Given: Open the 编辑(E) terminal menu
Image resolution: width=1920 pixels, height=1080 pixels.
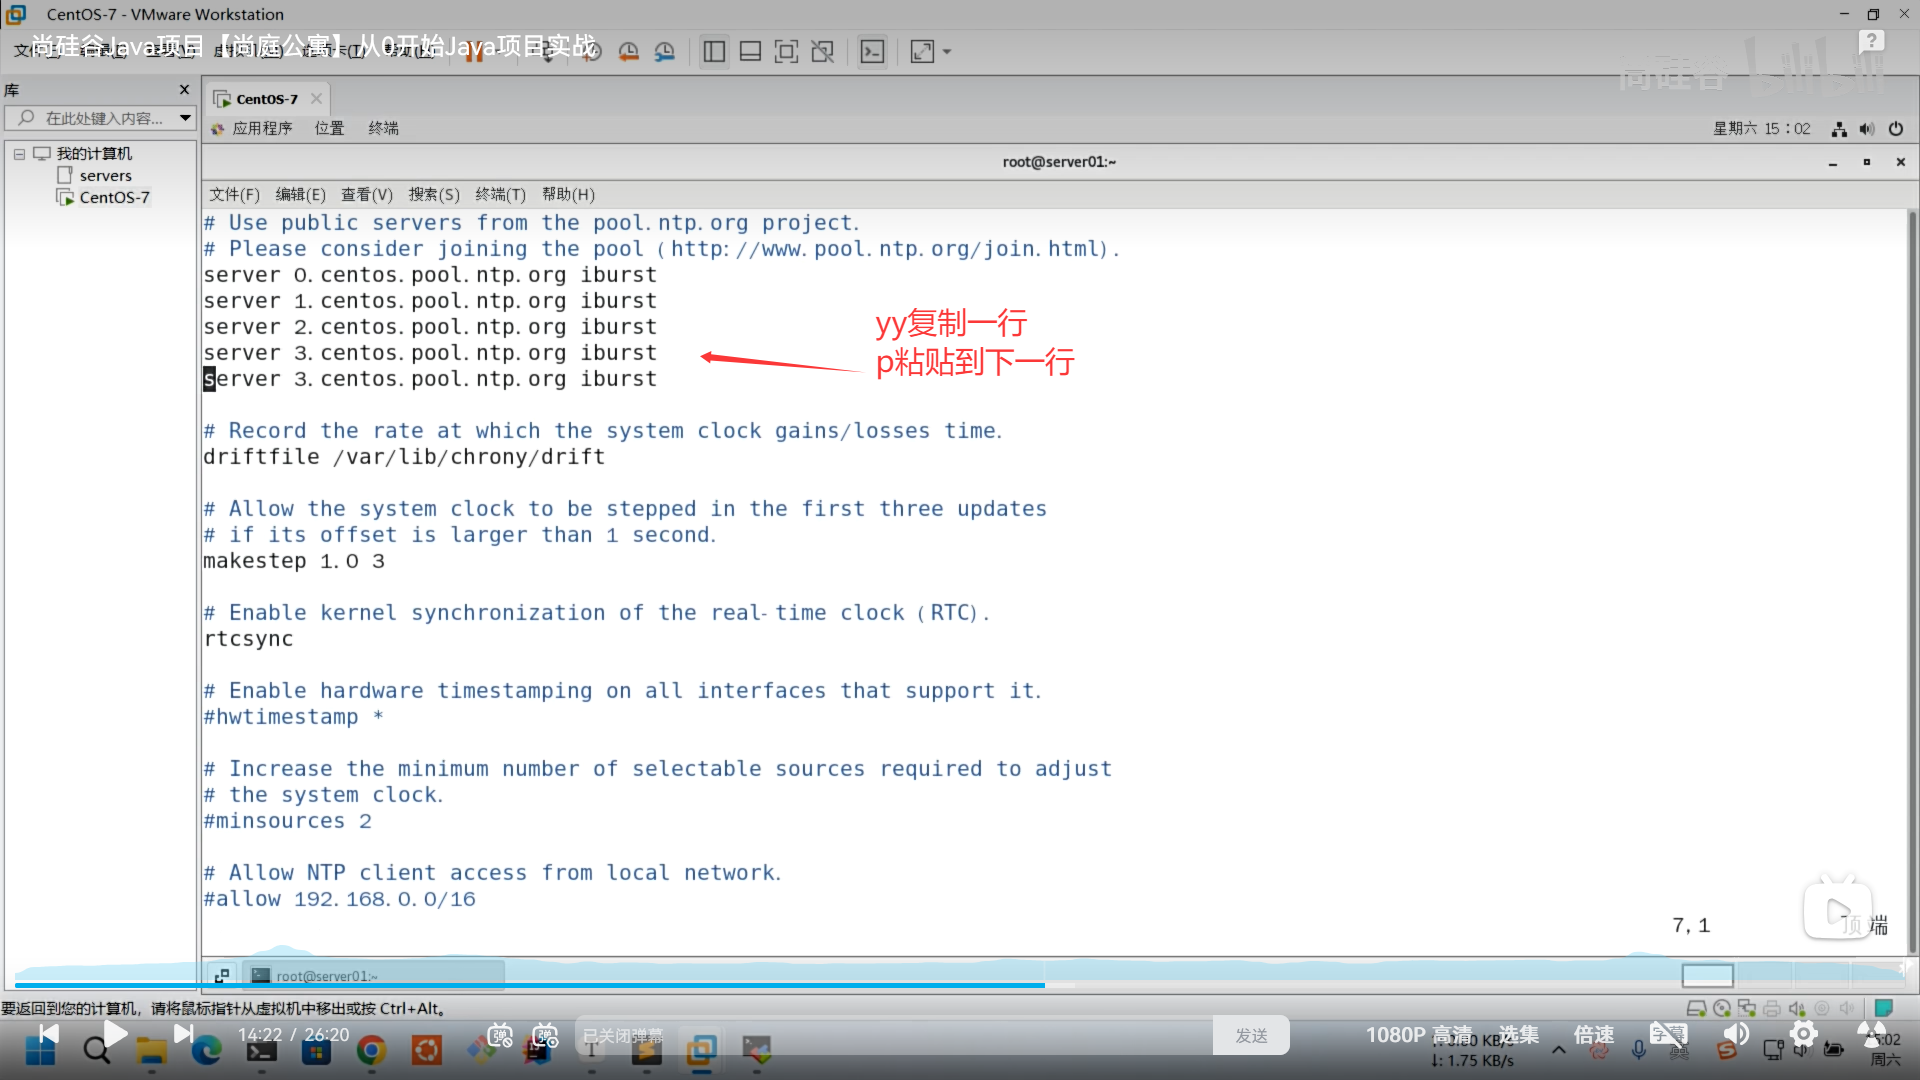Looking at the screenshot, I should pyautogui.click(x=300, y=194).
